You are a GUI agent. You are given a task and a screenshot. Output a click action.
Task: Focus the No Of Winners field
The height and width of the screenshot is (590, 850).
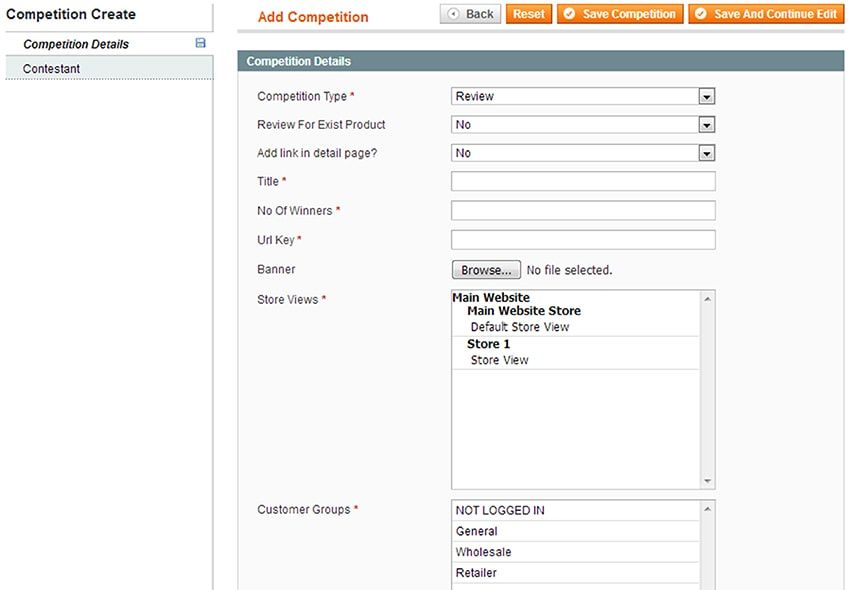[583, 210]
